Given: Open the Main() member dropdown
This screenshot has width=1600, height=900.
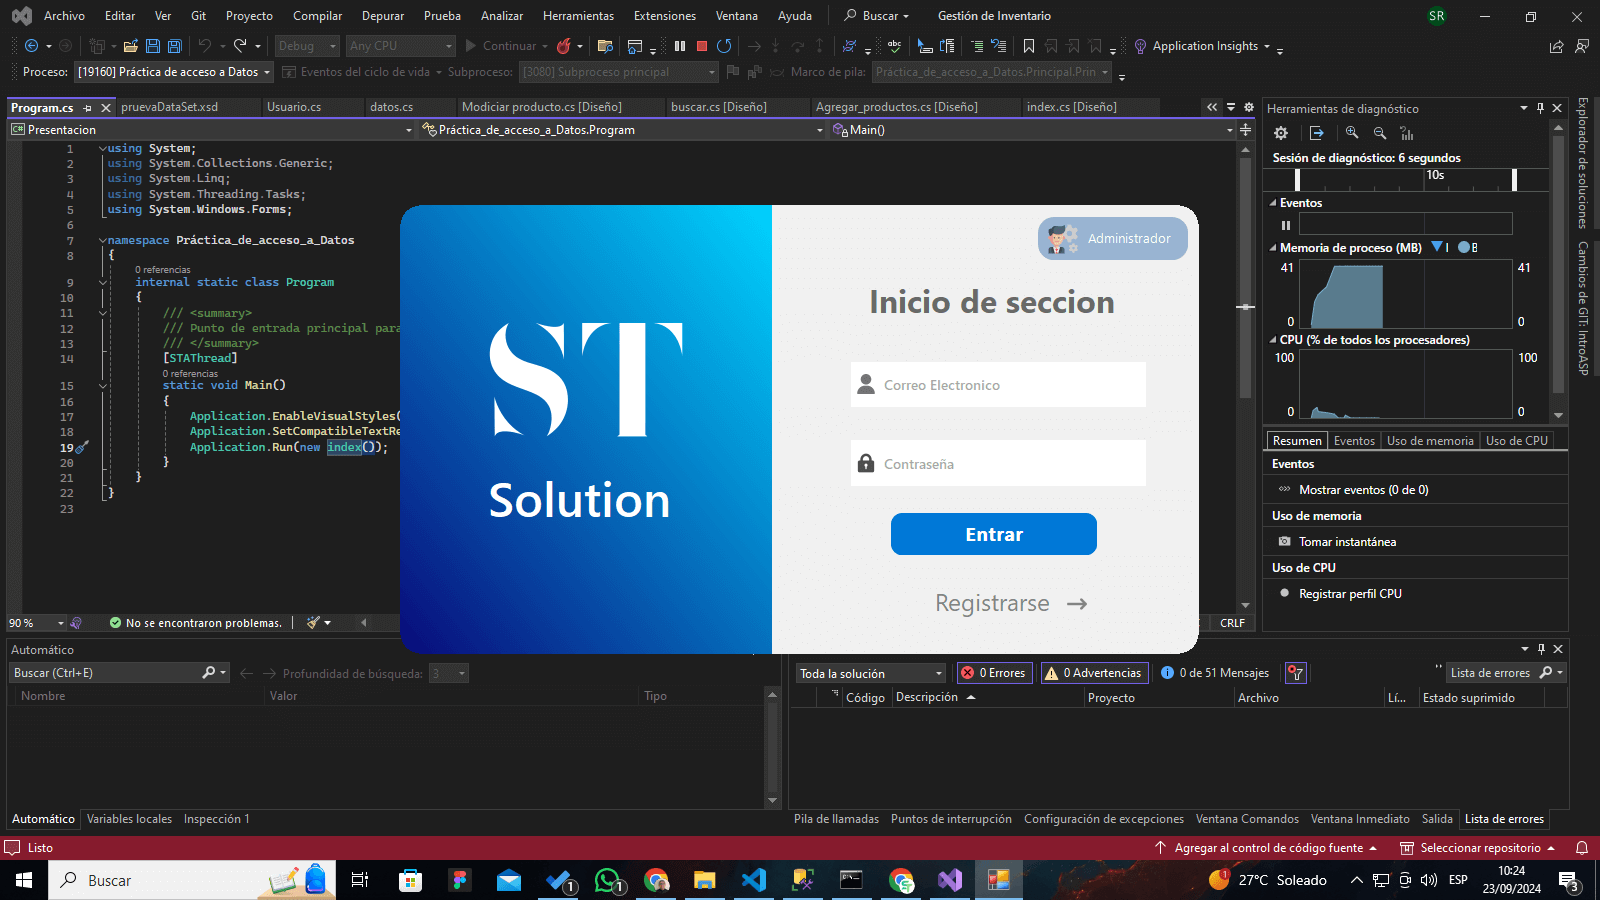Looking at the screenshot, I should pyautogui.click(x=1034, y=130).
